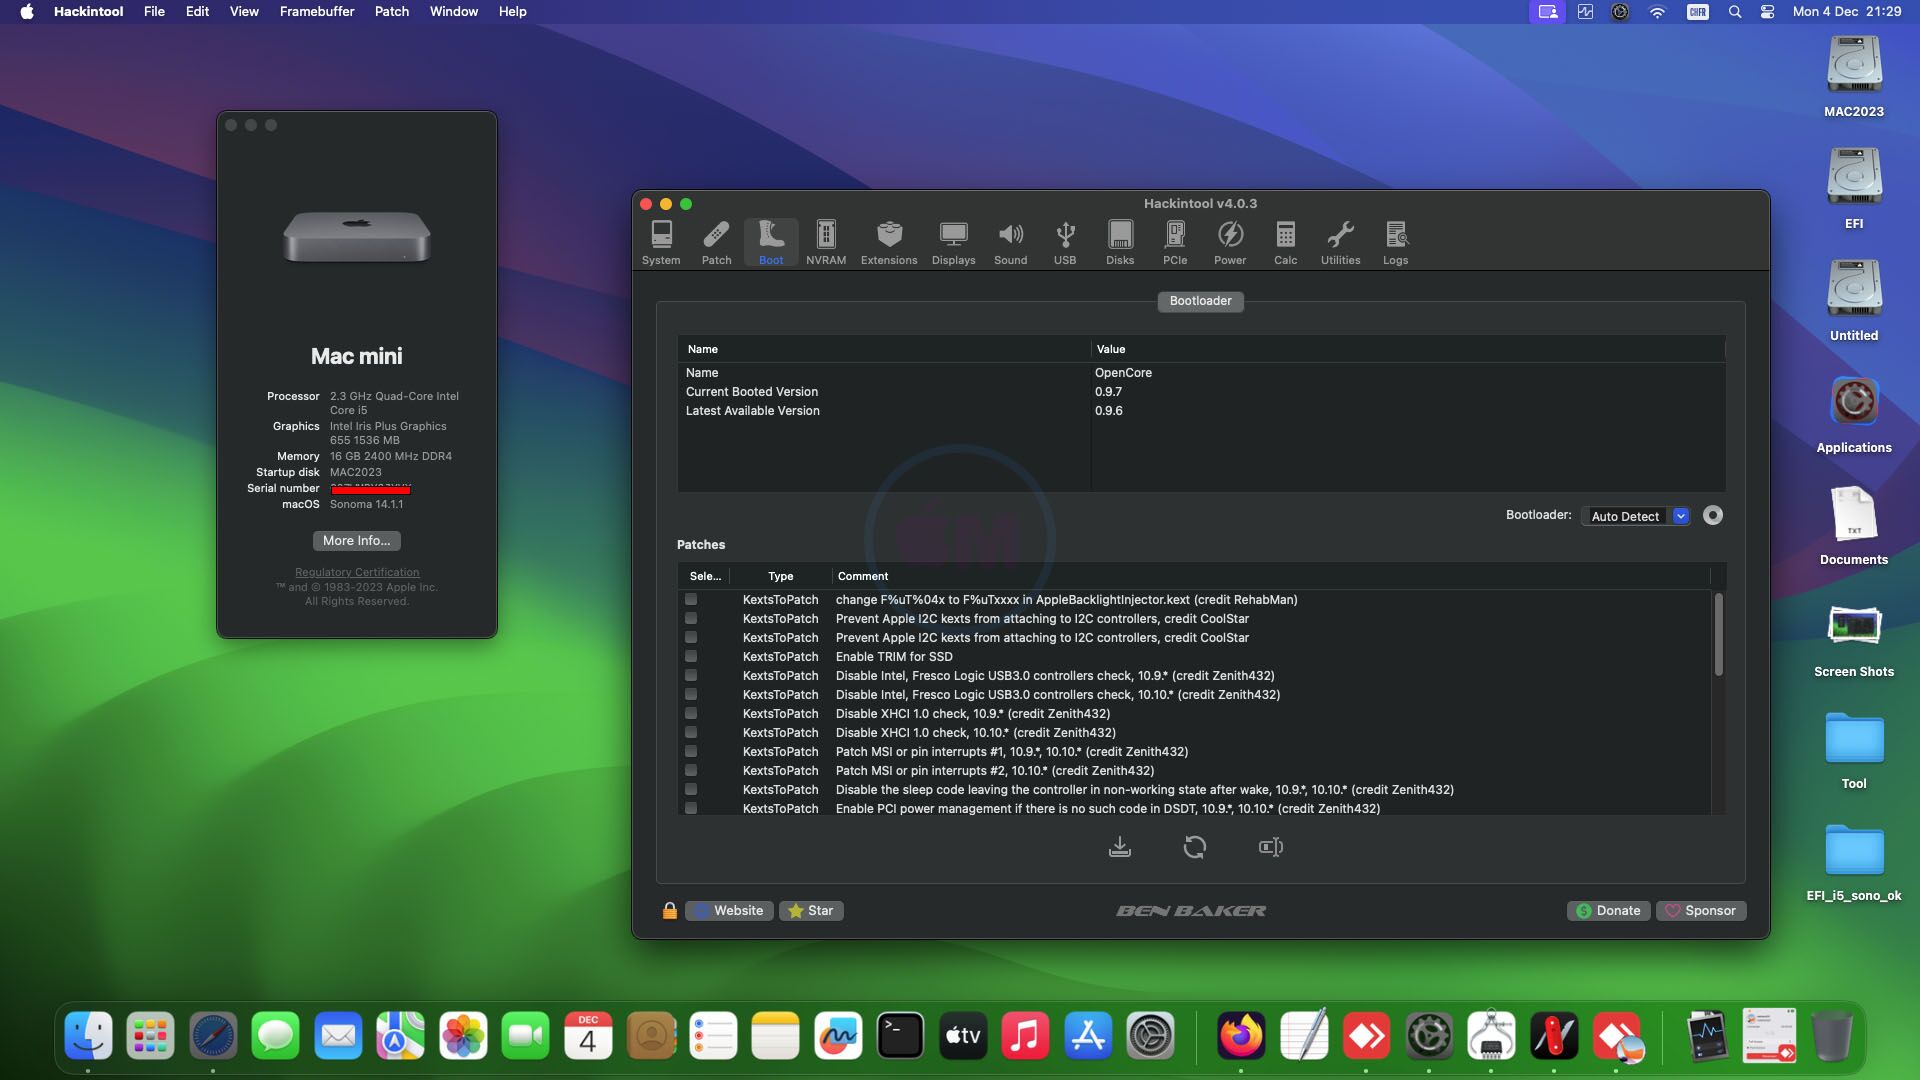
Task: Open Control Center in the menu bar
Action: [1767, 12]
